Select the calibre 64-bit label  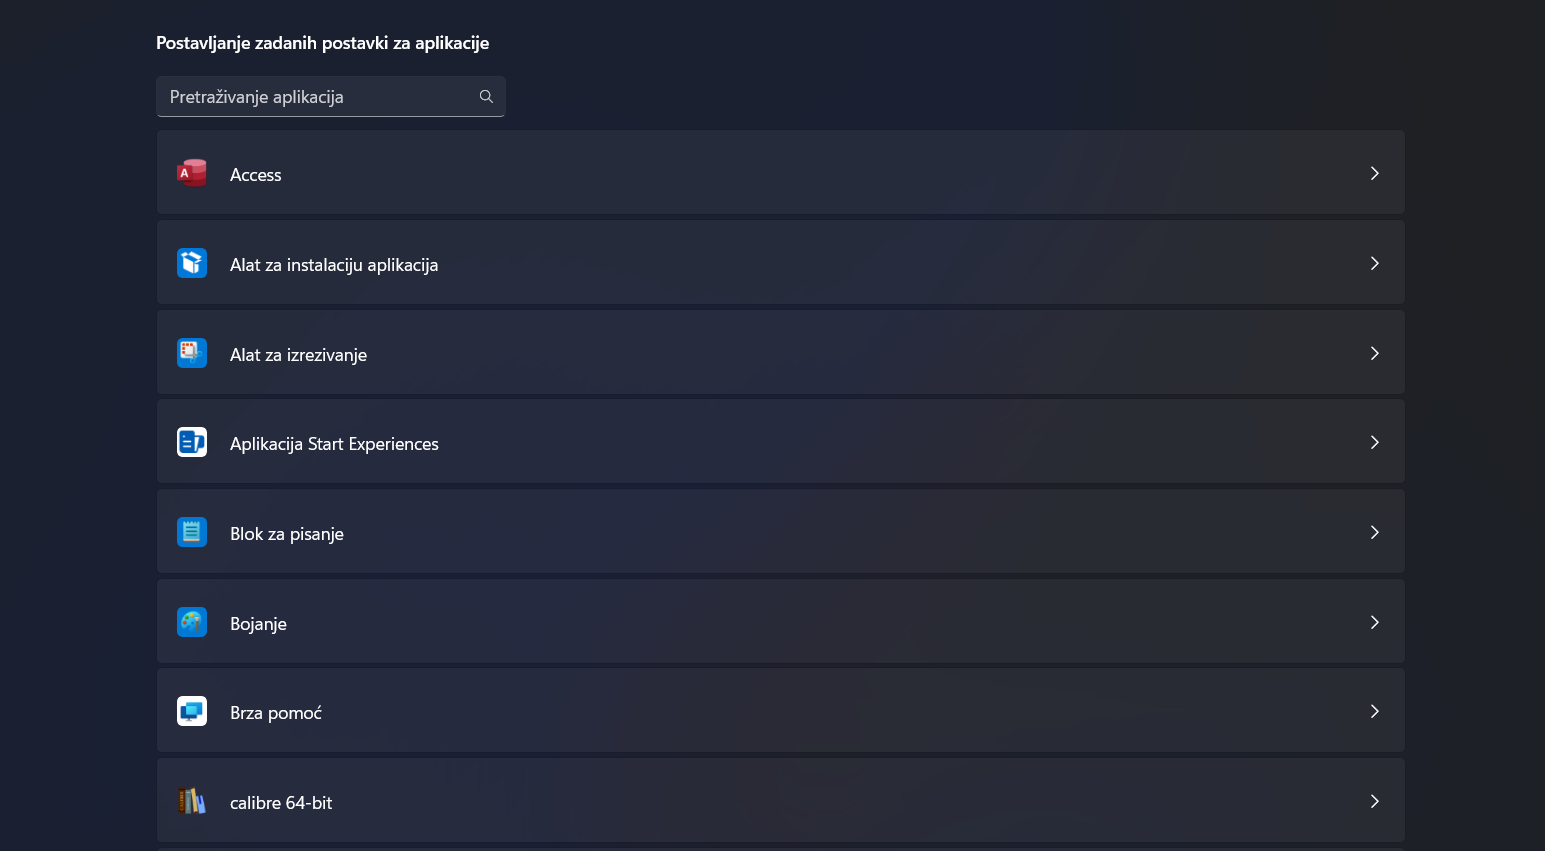coord(281,803)
